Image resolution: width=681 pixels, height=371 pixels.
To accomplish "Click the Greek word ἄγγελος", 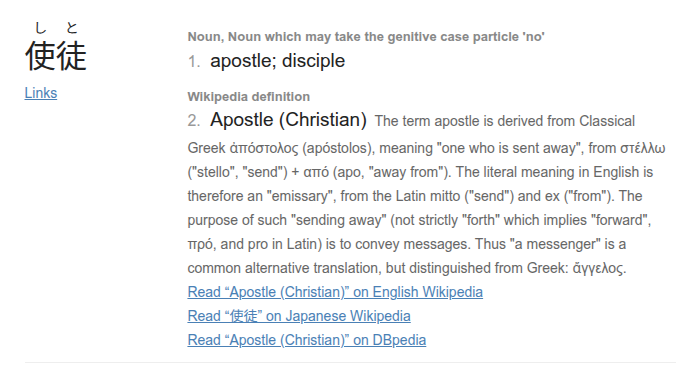I will click(598, 268).
